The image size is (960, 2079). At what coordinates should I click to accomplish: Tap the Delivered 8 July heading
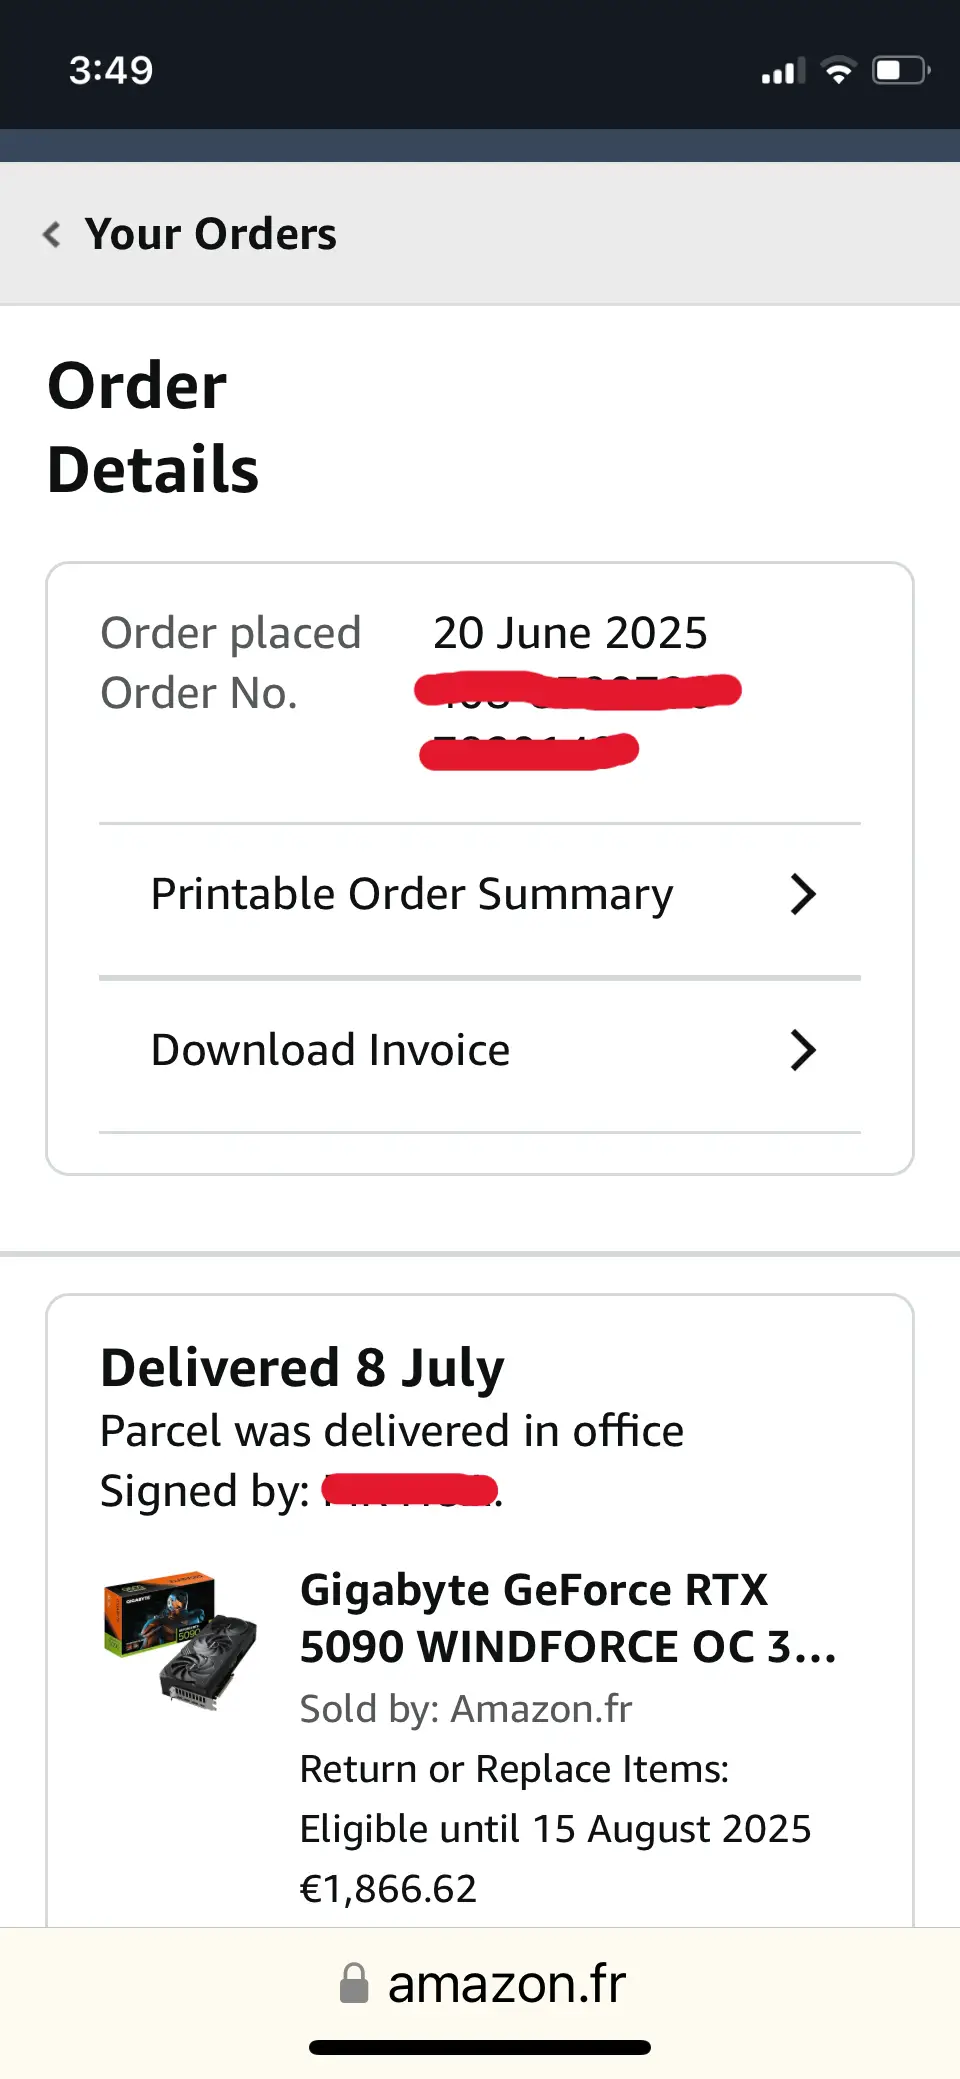click(x=302, y=1369)
